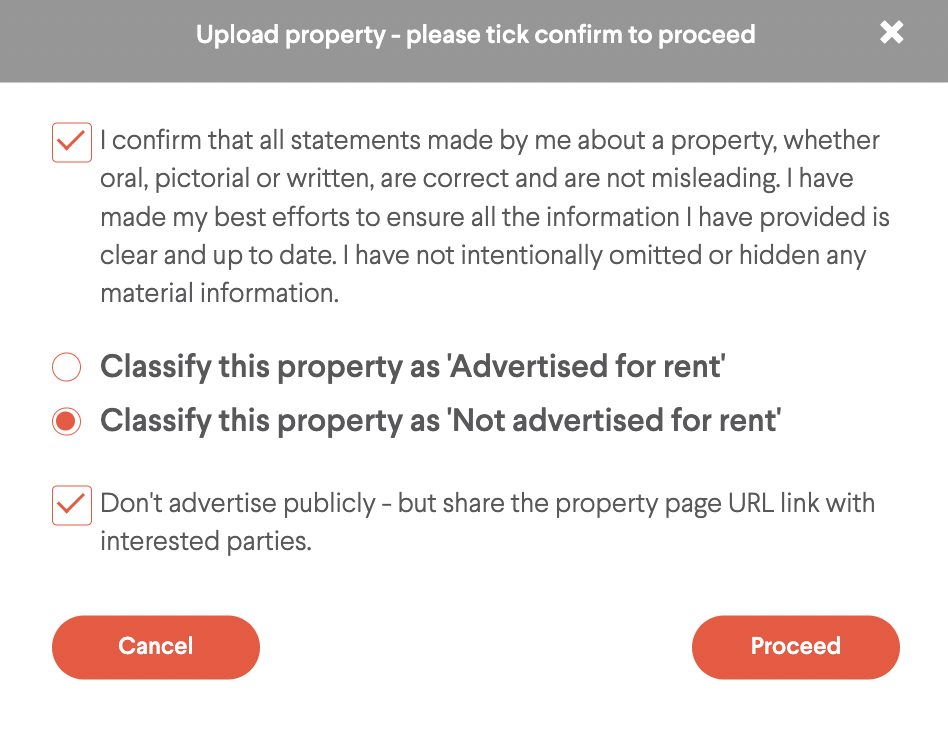
Task: Click the red checkmark beside the confirmation statement
Action: [x=71, y=142]
